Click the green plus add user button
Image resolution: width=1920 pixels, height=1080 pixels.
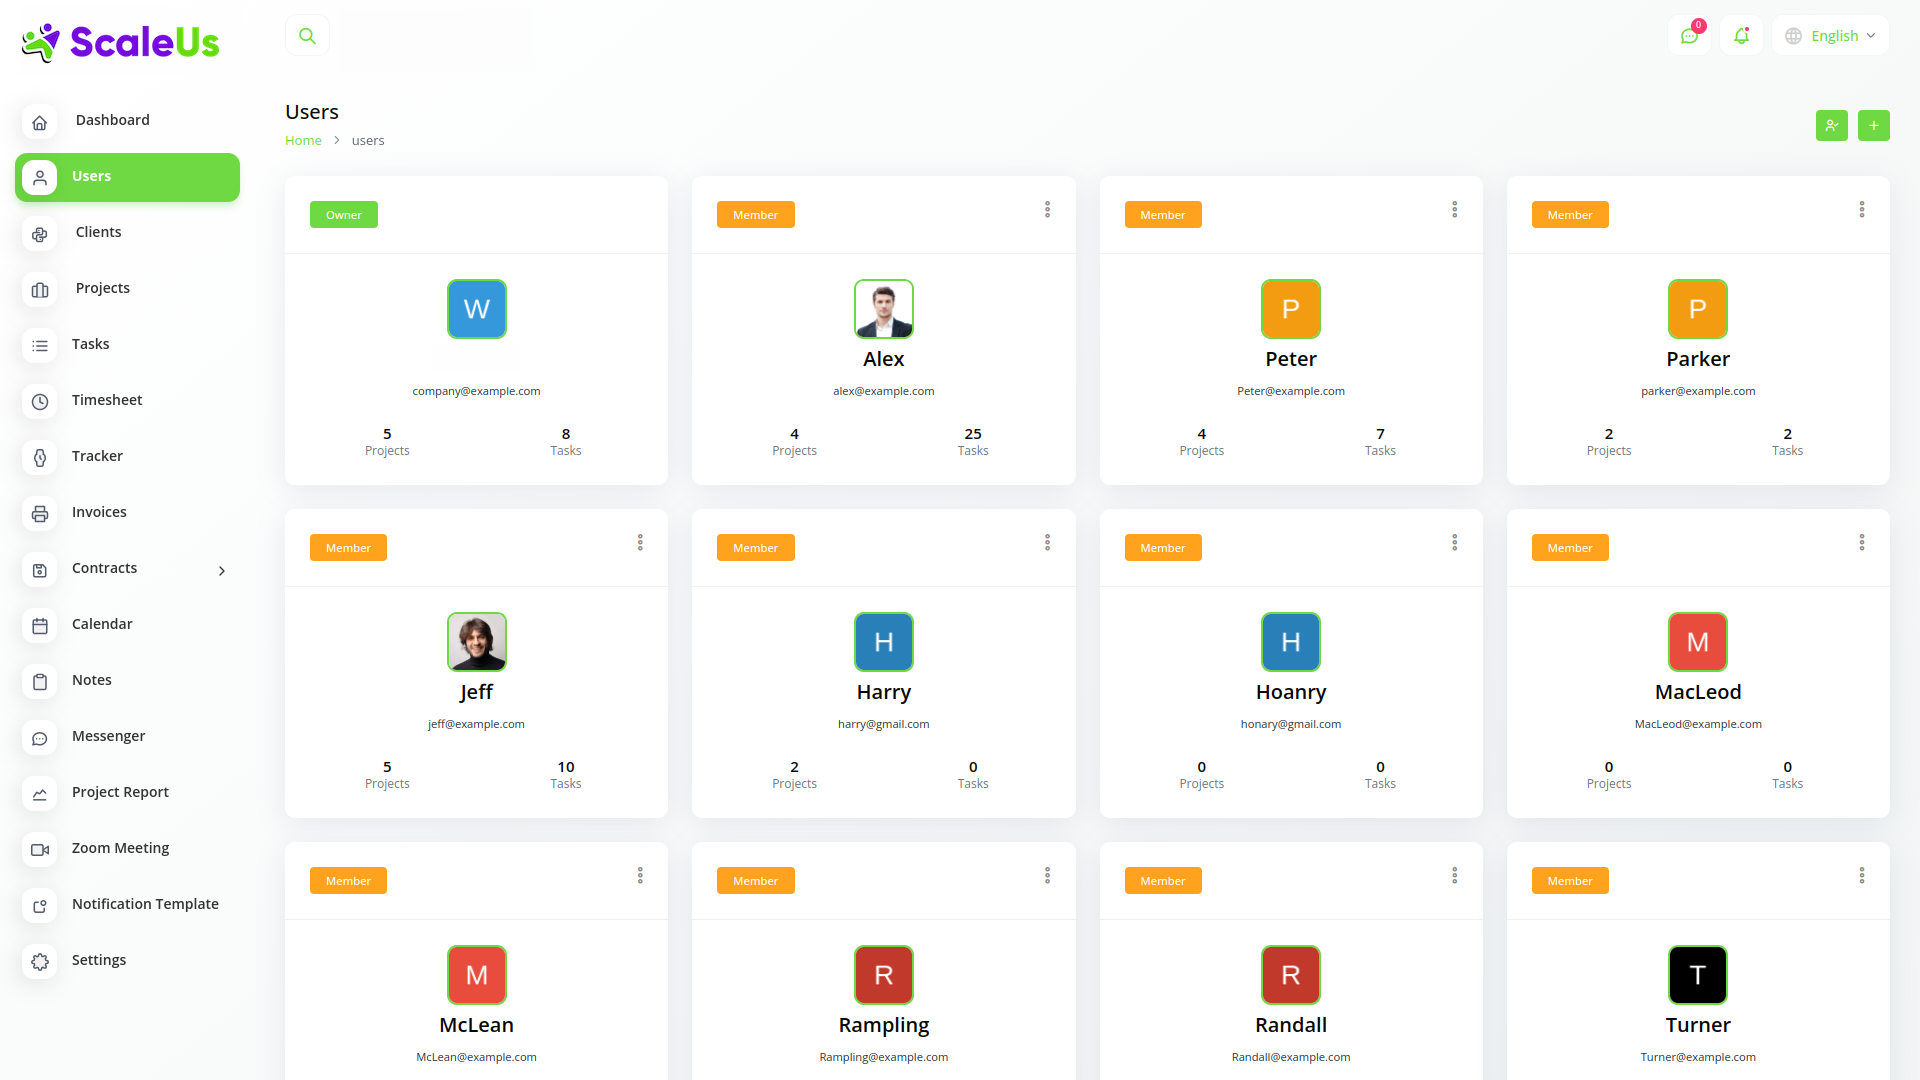click(x=1873, y=126)
